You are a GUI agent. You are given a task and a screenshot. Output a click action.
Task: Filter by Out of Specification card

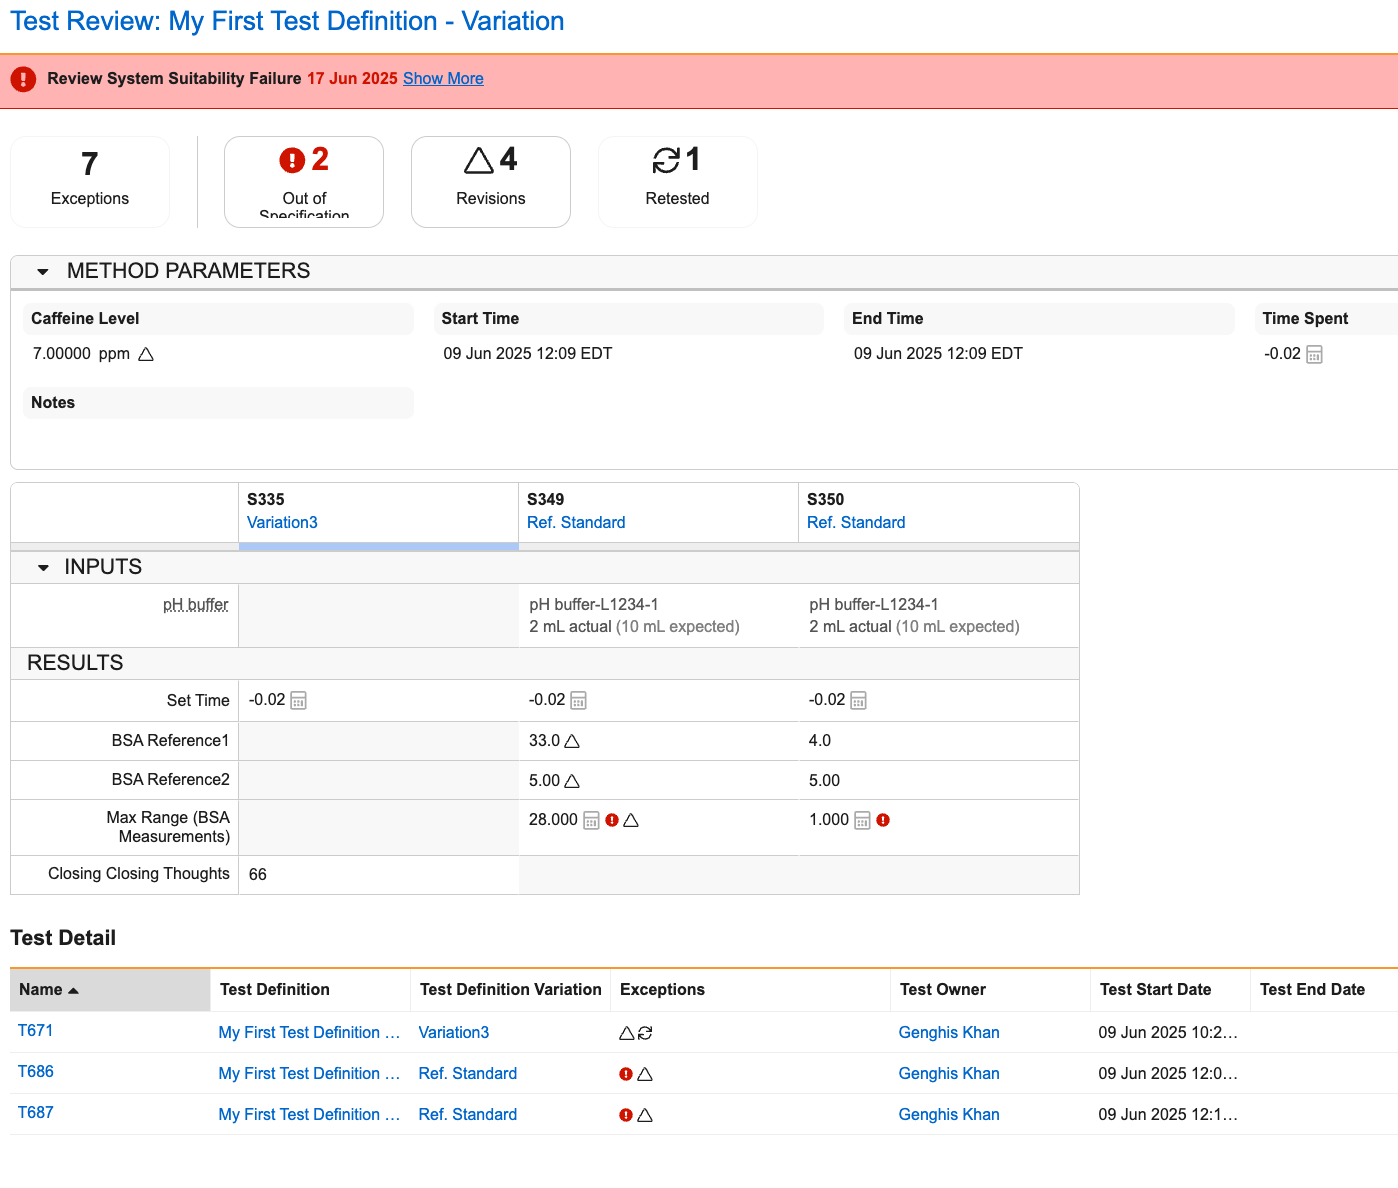click(304, 182)
